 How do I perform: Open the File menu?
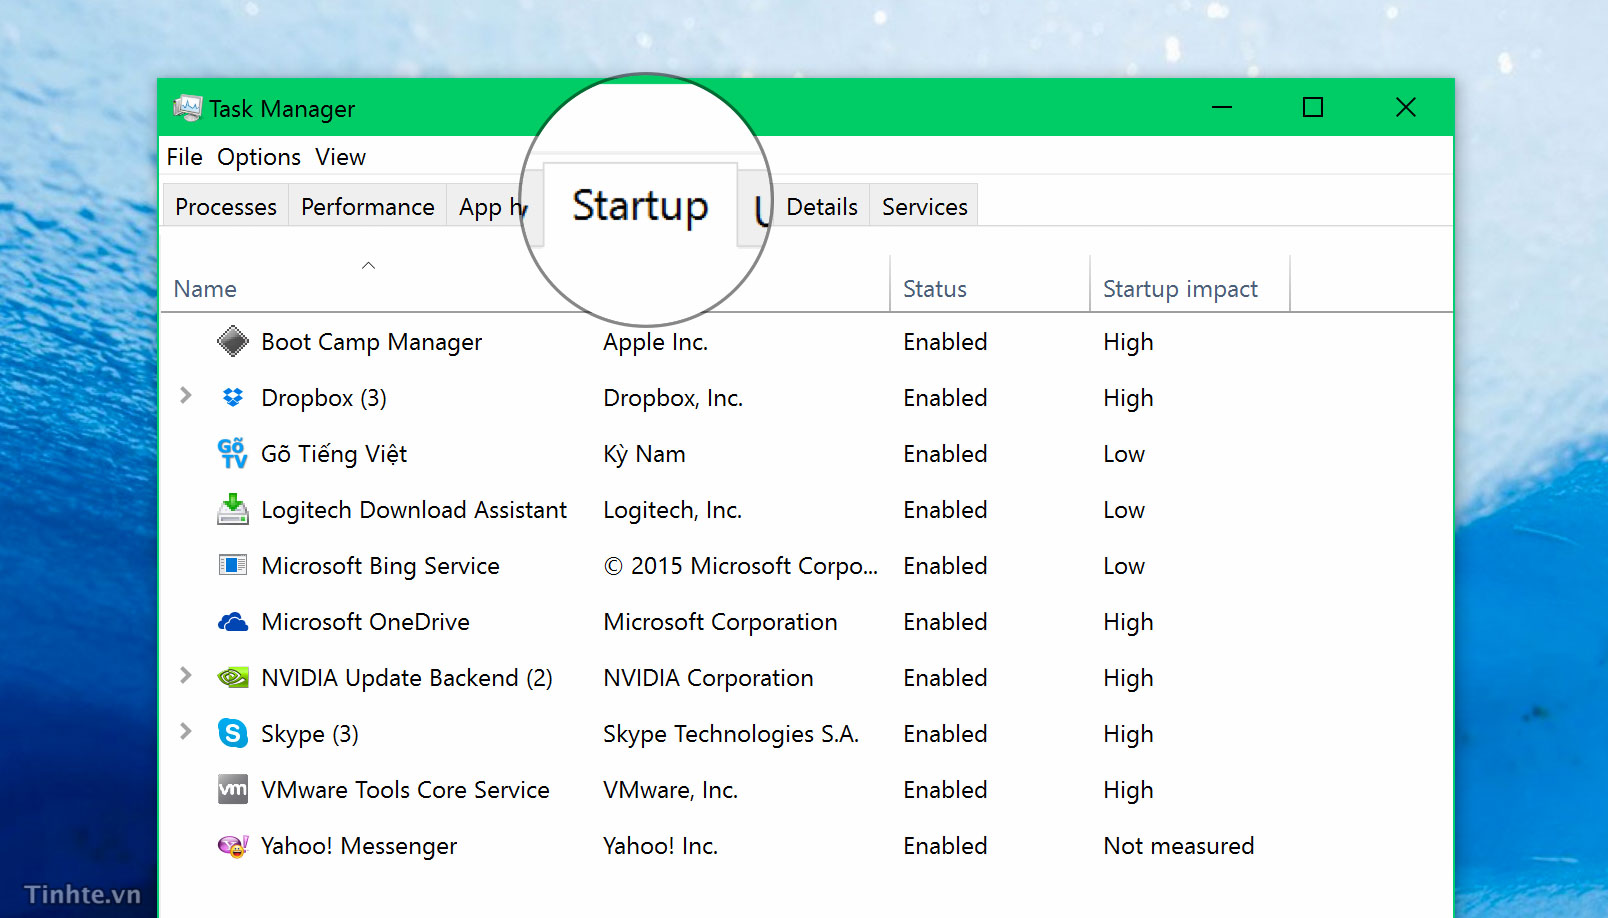pyautogui.click(x=184, y=157)
